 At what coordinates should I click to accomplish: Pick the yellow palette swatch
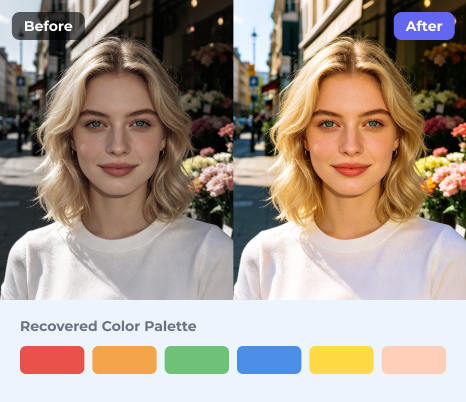tap(341, 360)
